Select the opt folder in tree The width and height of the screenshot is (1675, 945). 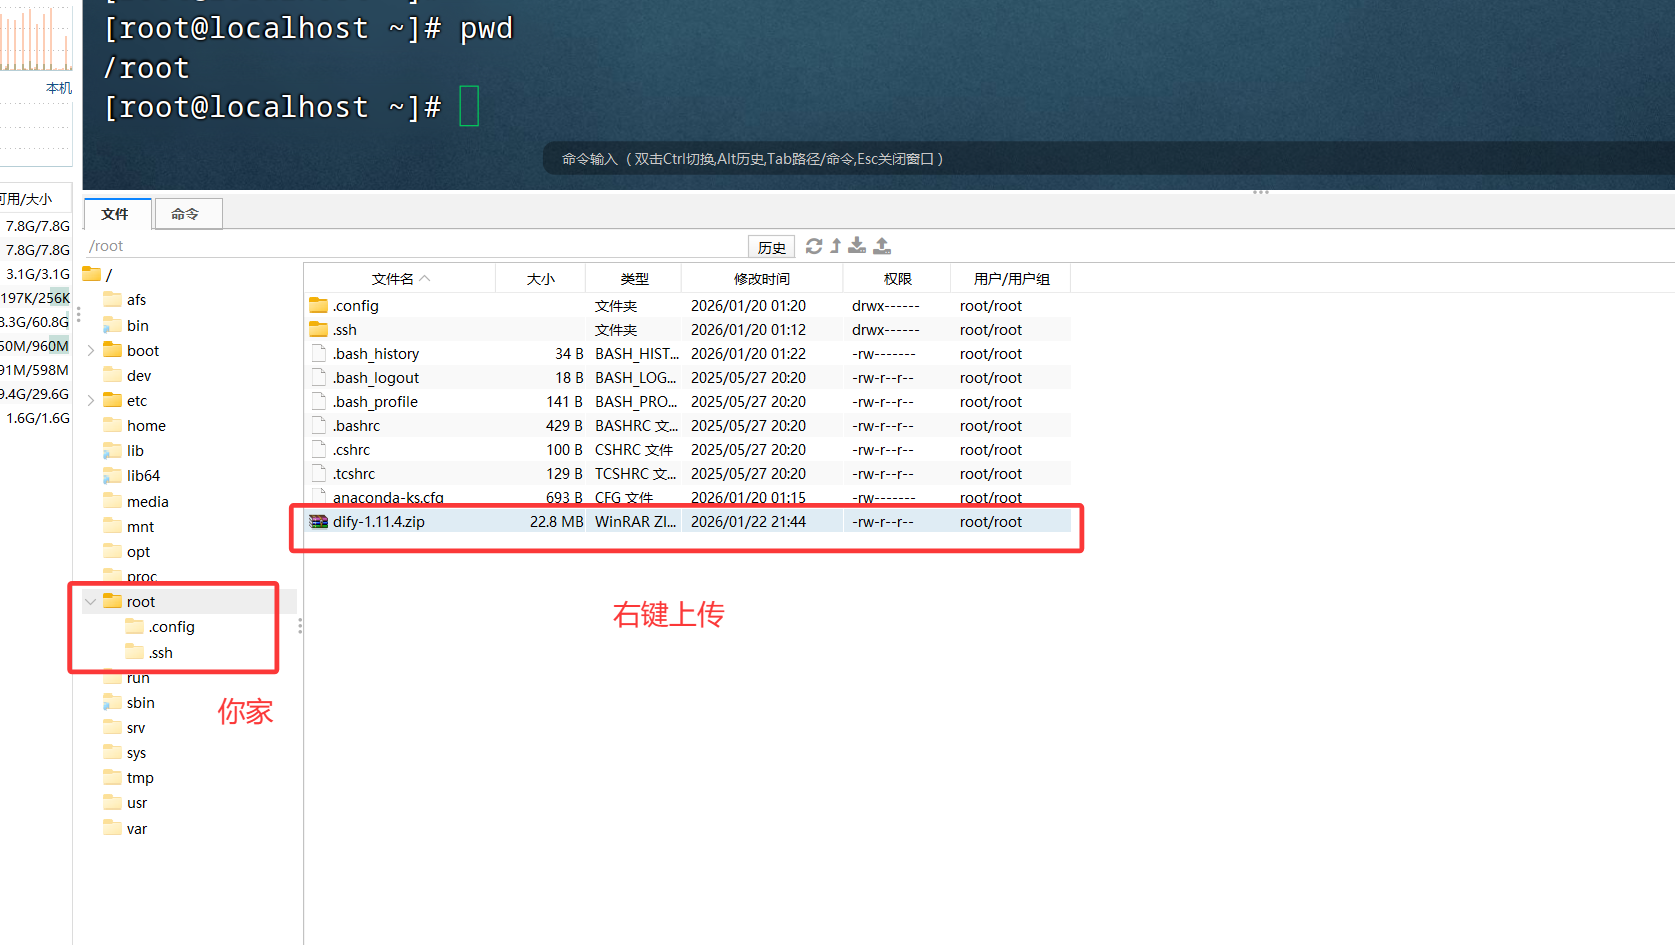(x=128, y=552)
